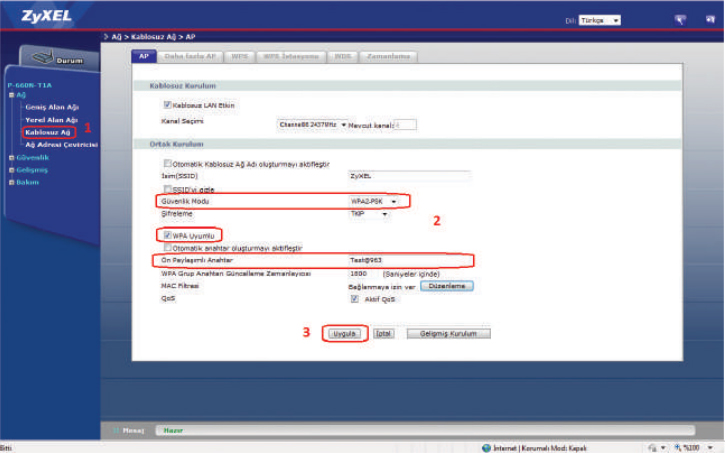
Task: Toggle Kablosuz LAN Etkin checkbox
Action: [167, 105]
